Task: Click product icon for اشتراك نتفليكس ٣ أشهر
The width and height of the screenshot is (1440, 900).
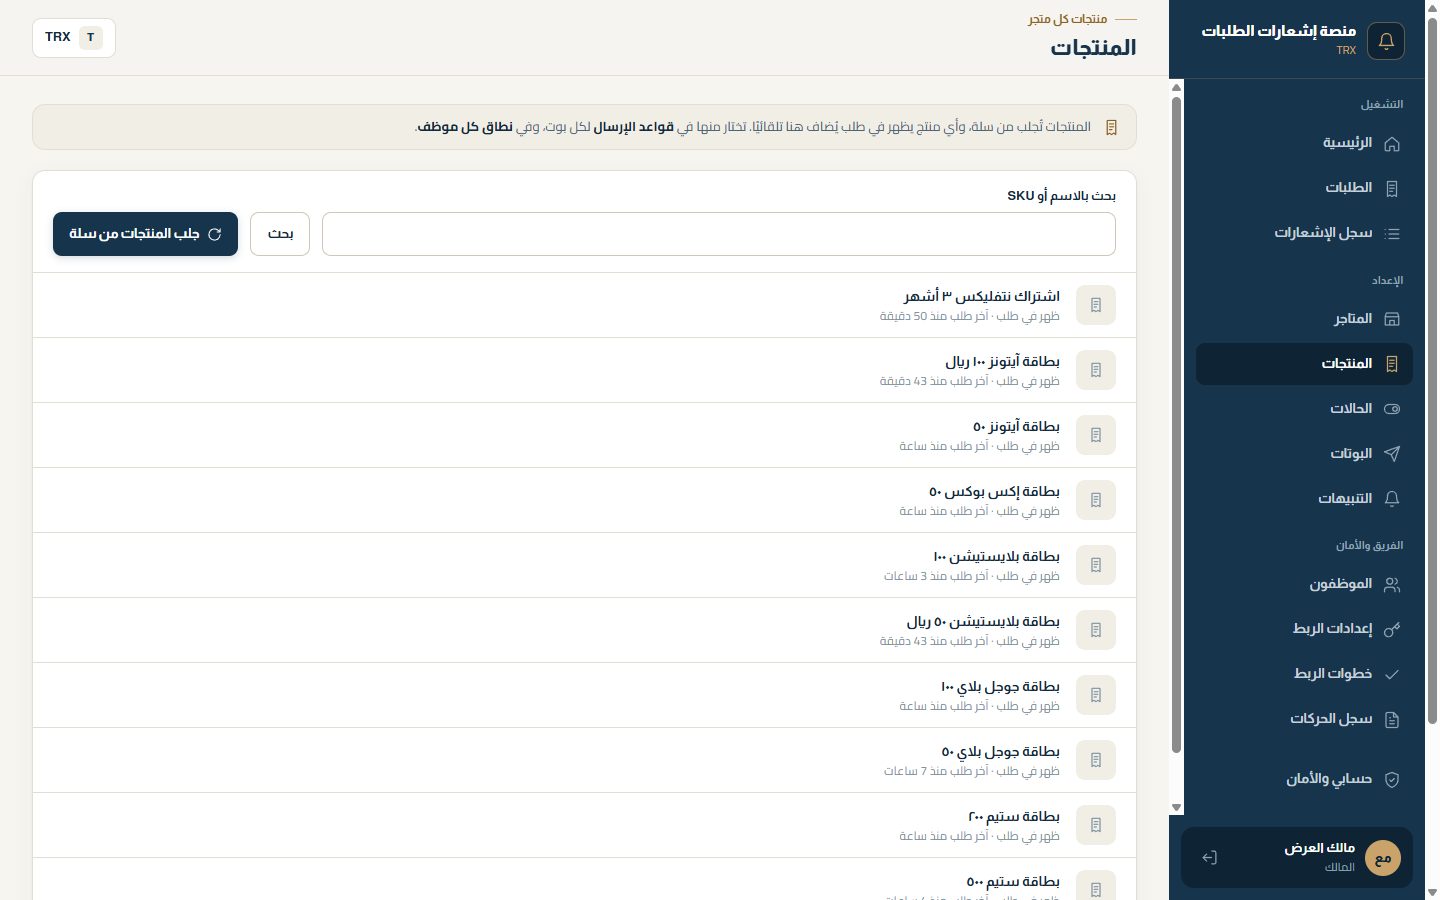Action: click(1096, 305)
